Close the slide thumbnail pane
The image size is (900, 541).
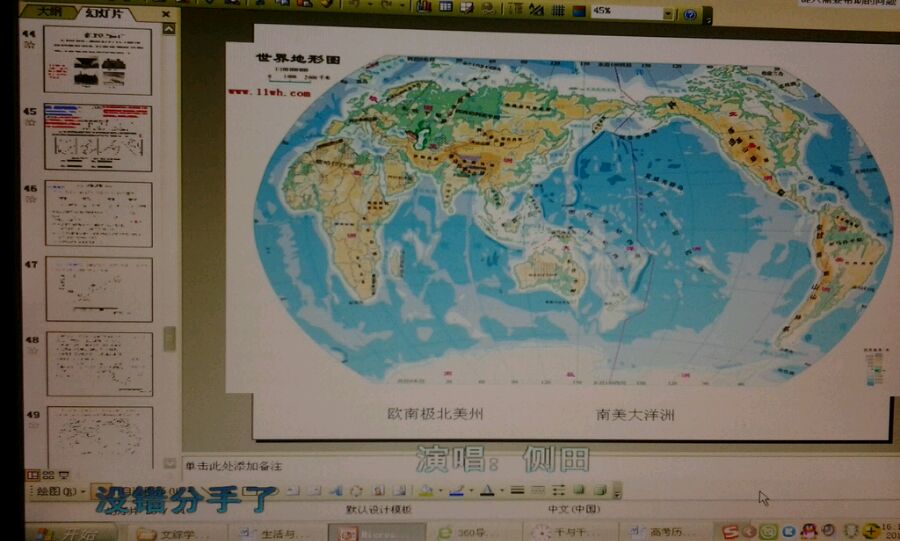tap(166, 13)
